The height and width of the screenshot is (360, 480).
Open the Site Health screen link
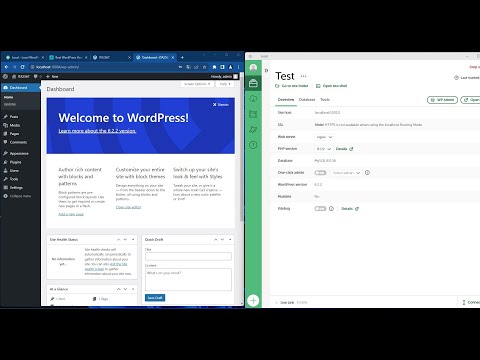[x=106, y=266]
